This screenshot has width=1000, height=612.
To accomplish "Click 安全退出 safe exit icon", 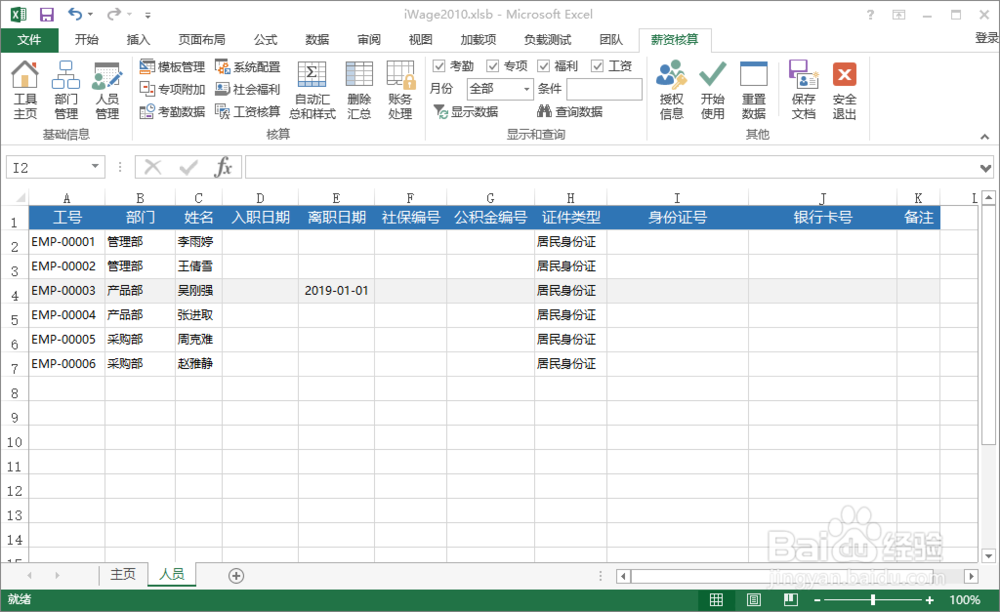I will pos(844,89).
